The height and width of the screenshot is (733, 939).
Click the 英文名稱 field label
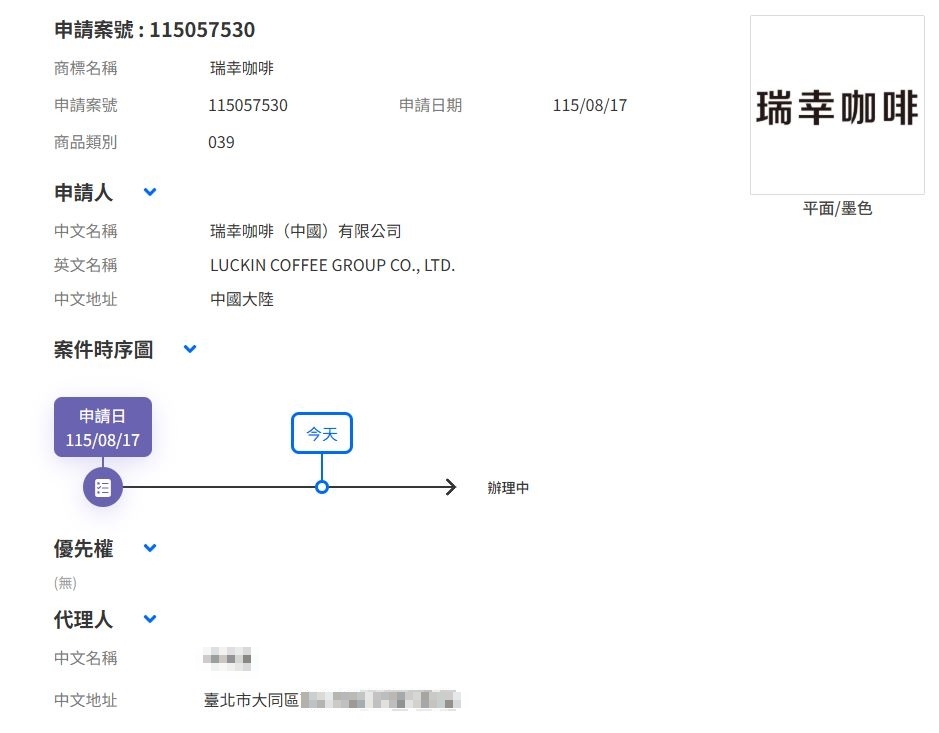(x=86, y=265)
